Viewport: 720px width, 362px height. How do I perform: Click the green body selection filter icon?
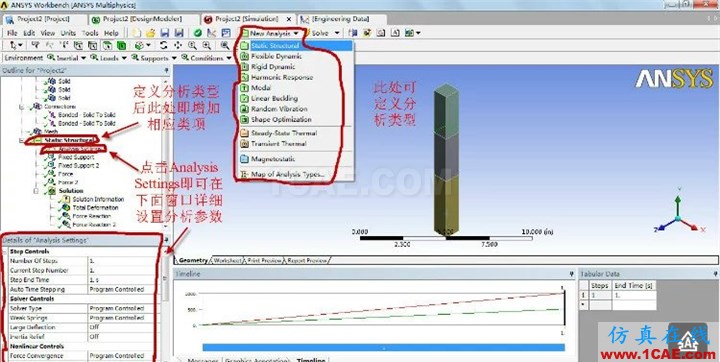click(x=121, y=45)
